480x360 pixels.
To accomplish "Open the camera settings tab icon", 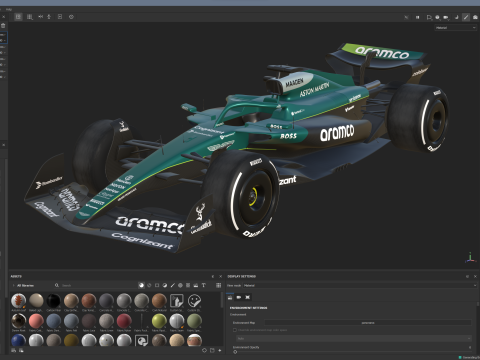I will [x=239, y=297].
